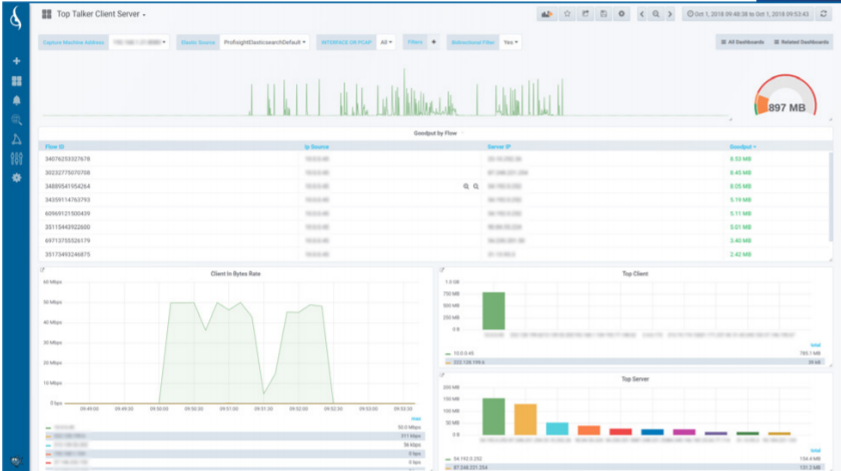Image resolution: width=841 pixels, height=471 pixels.
Task: Toggle the 54.192.0.252 series in Top Server legend
Action: [x=468, y=459]
